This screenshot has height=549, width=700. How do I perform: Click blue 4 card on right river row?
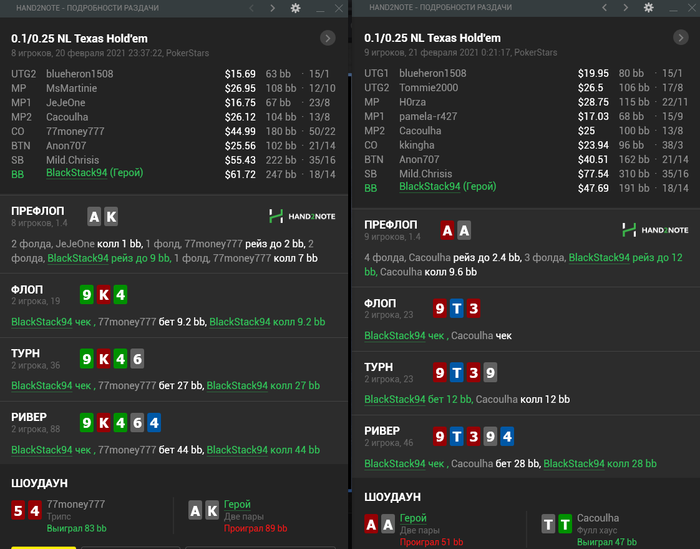[507, 437]
